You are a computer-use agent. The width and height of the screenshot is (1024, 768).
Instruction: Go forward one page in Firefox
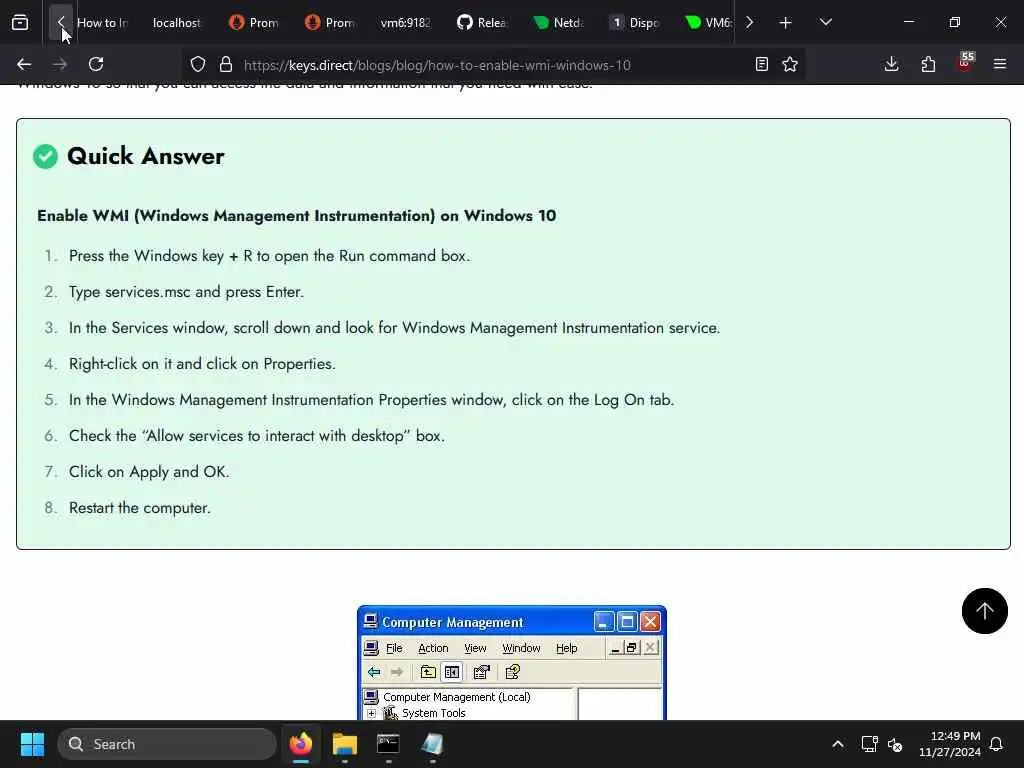[60, 64]
